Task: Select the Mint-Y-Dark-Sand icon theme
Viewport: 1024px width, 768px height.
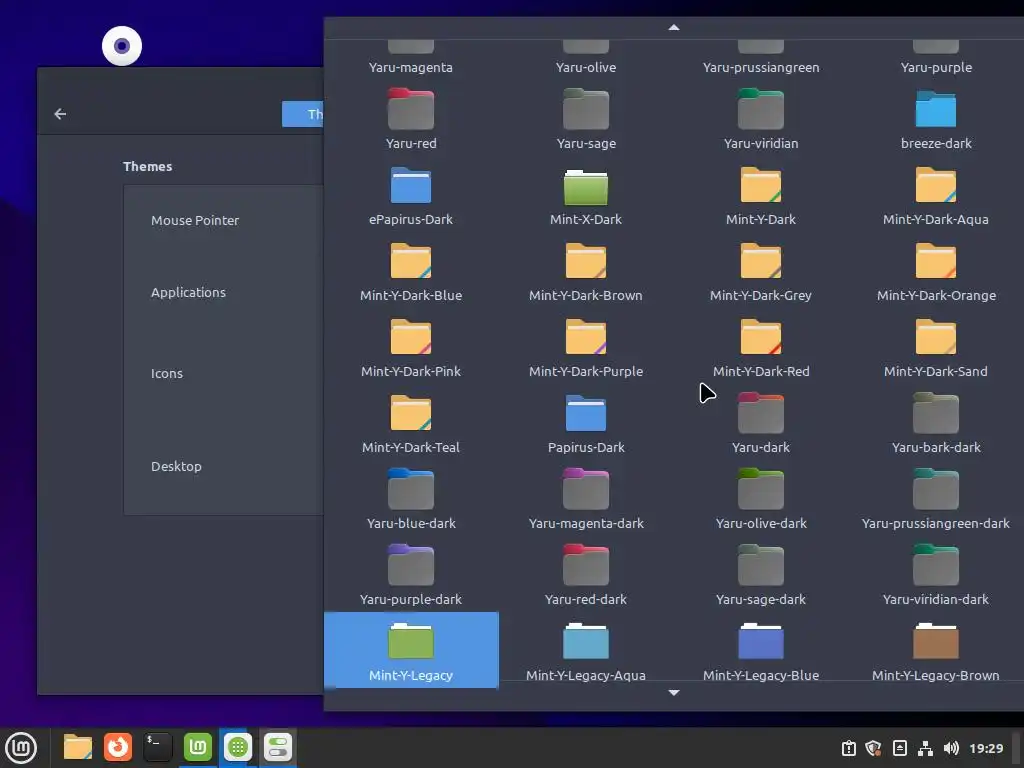Action: 936,346
